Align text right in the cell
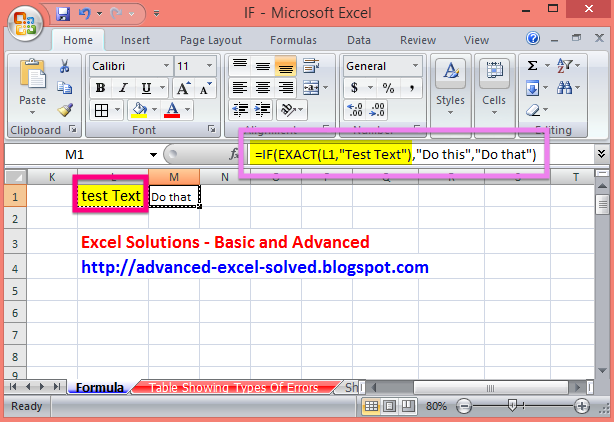 [286, 88]
